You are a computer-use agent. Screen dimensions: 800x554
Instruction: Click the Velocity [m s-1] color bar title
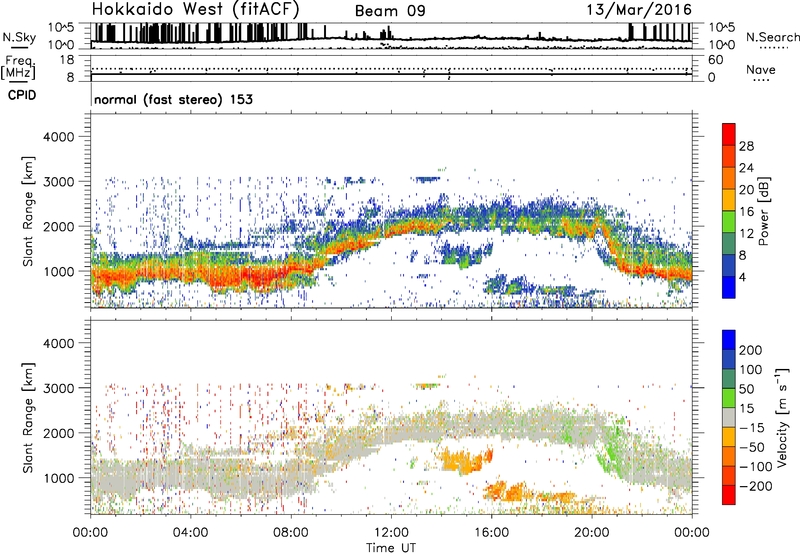pos(782,417)
